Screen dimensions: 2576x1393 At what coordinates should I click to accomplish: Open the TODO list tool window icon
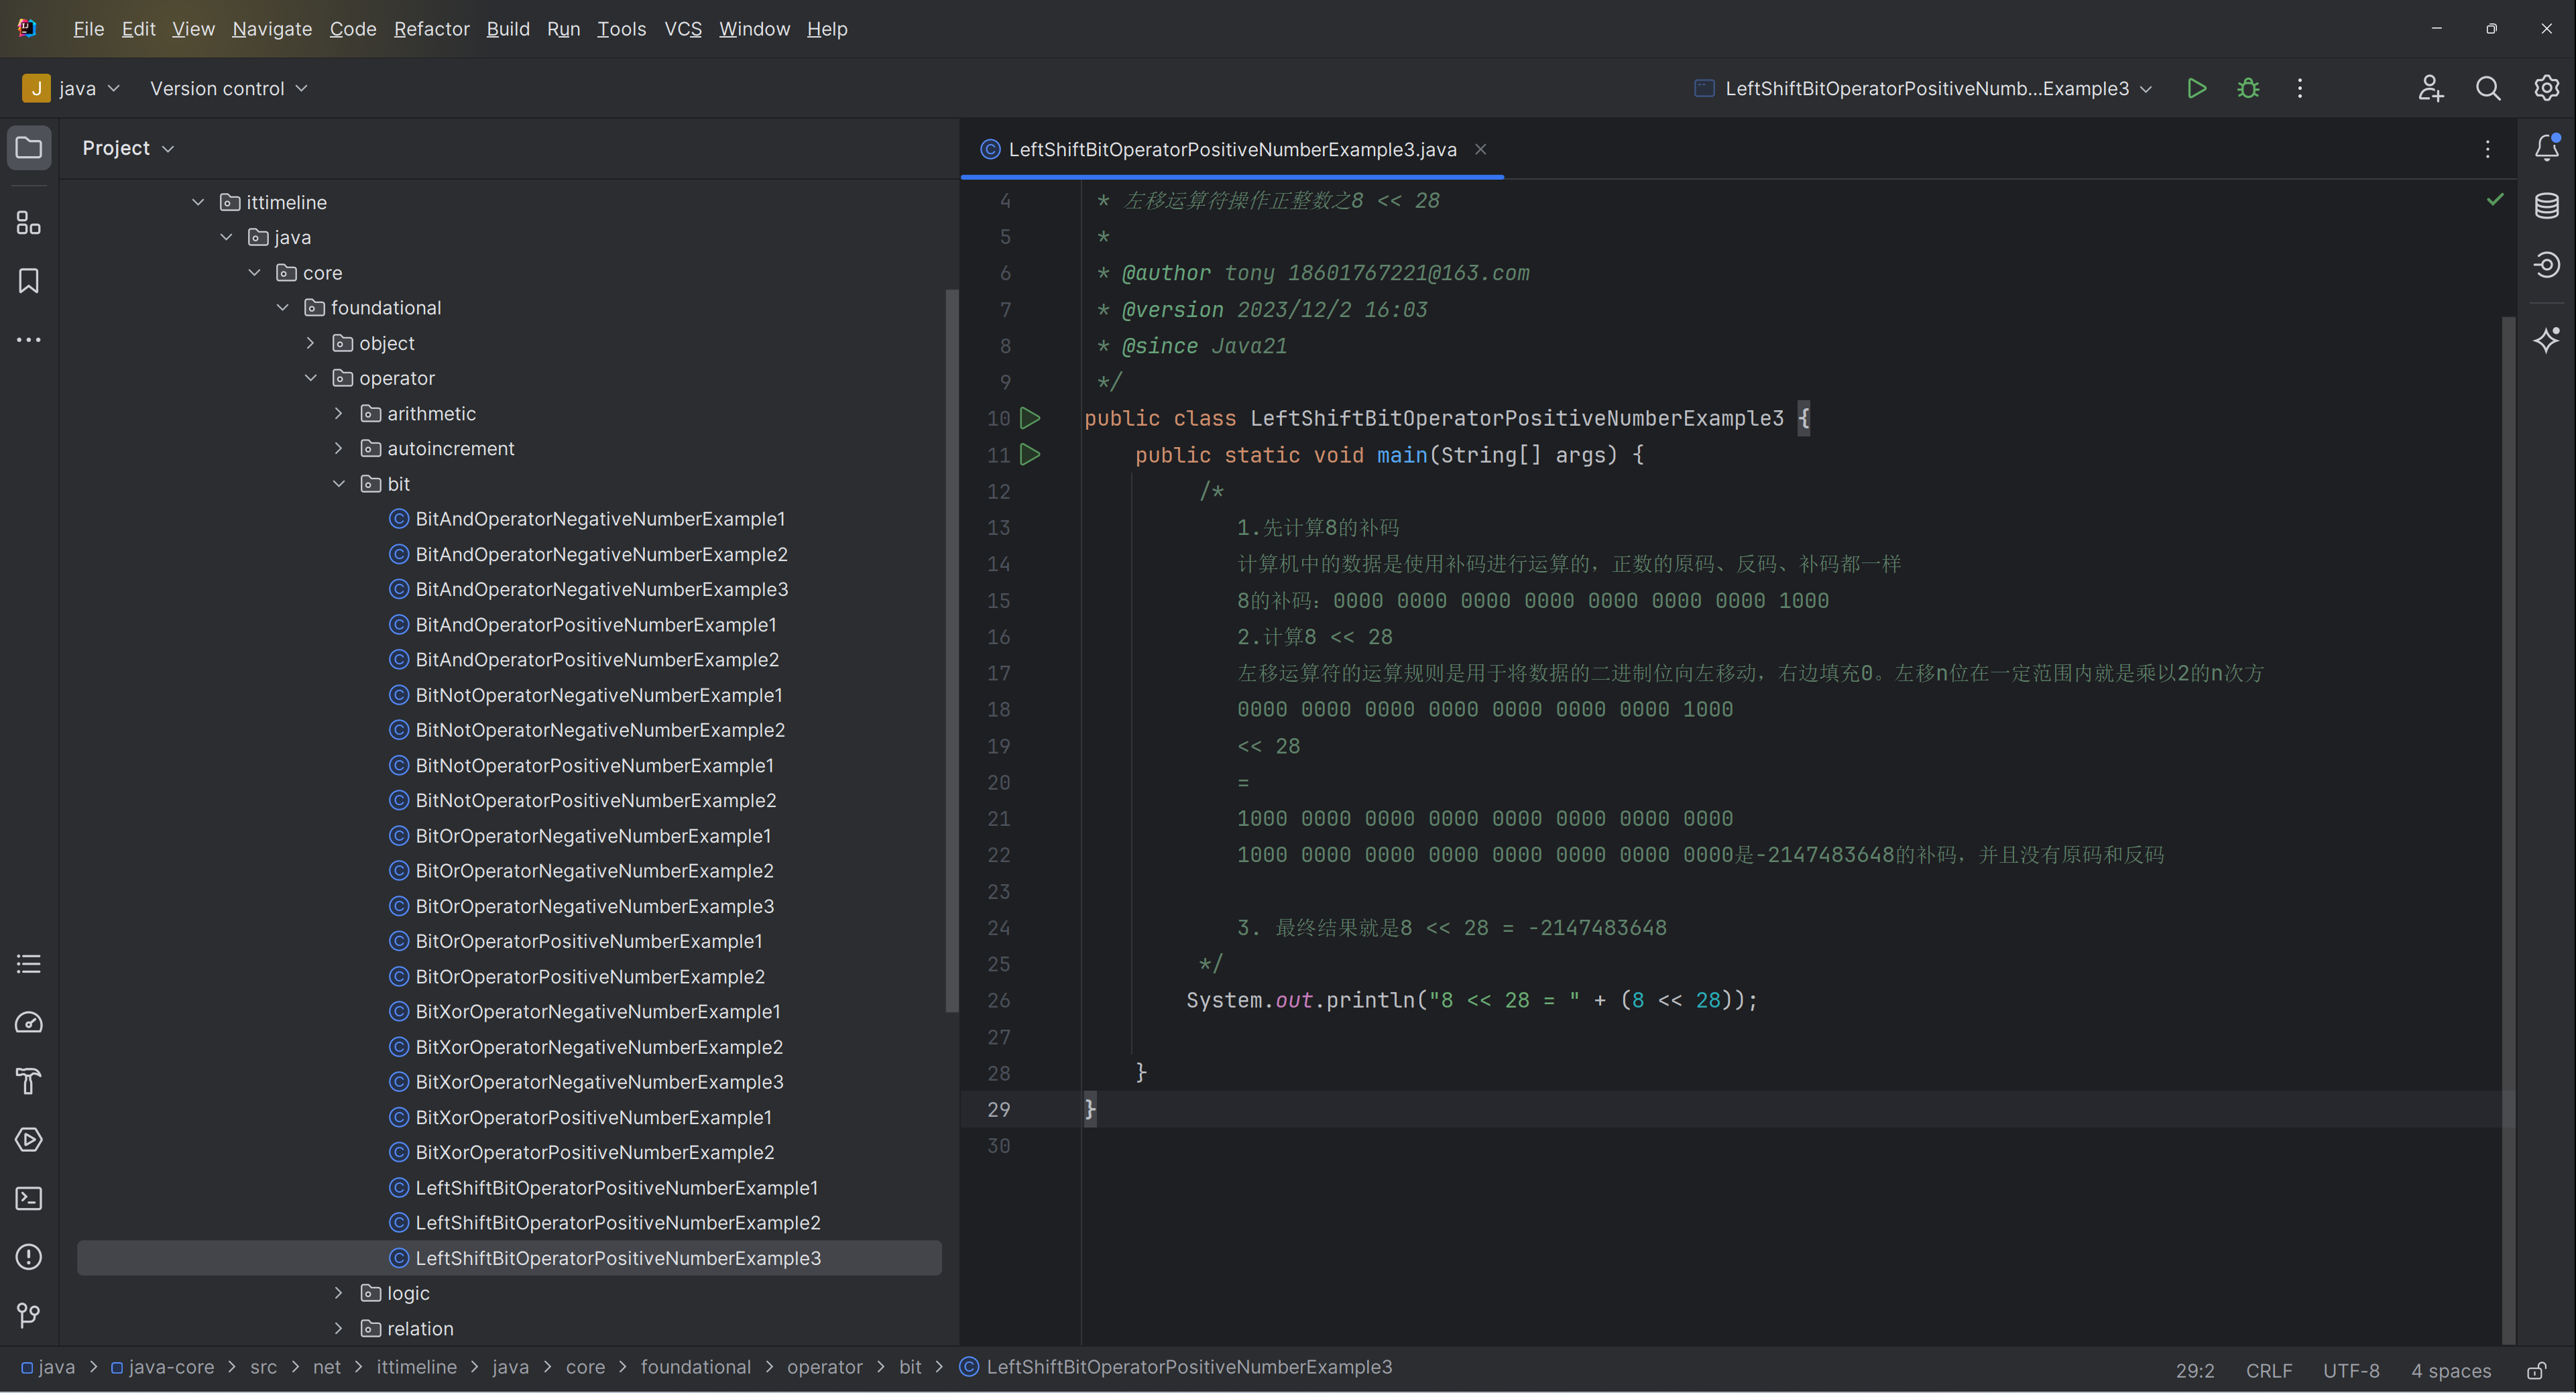click(x=29, y=964)
